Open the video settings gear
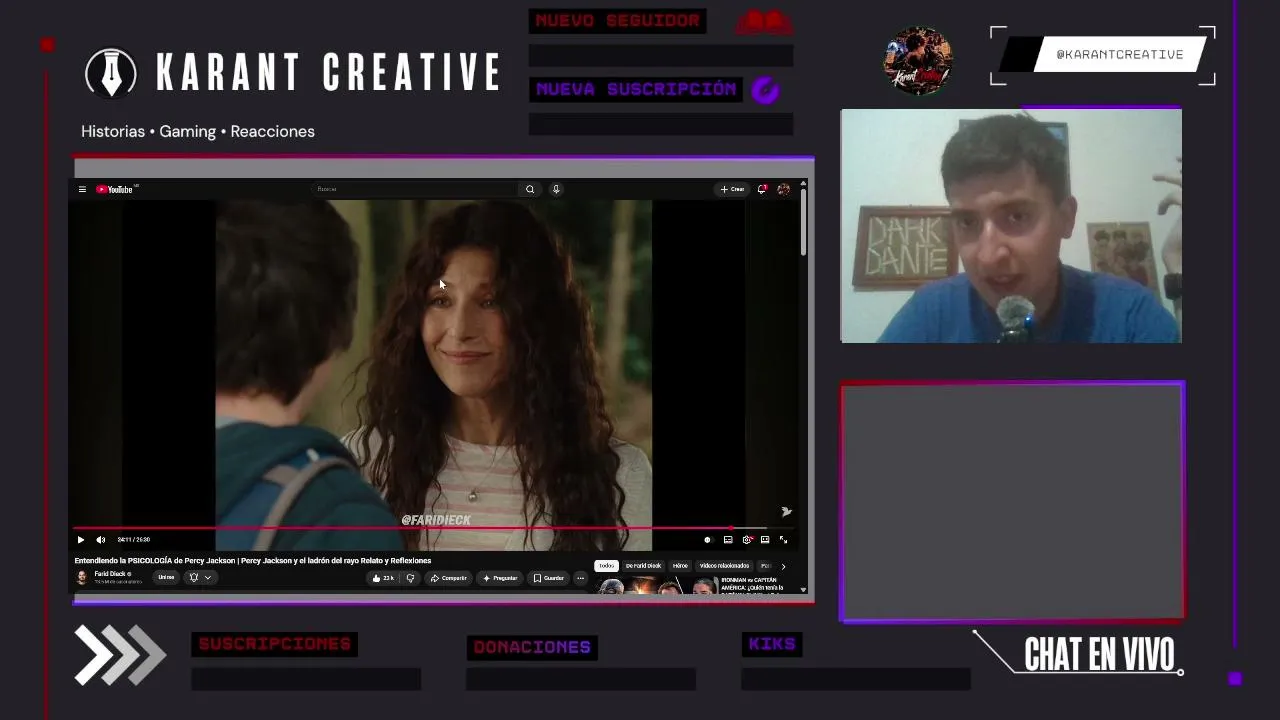Viewport: 1280px width, 720px height. click(746, 540)
